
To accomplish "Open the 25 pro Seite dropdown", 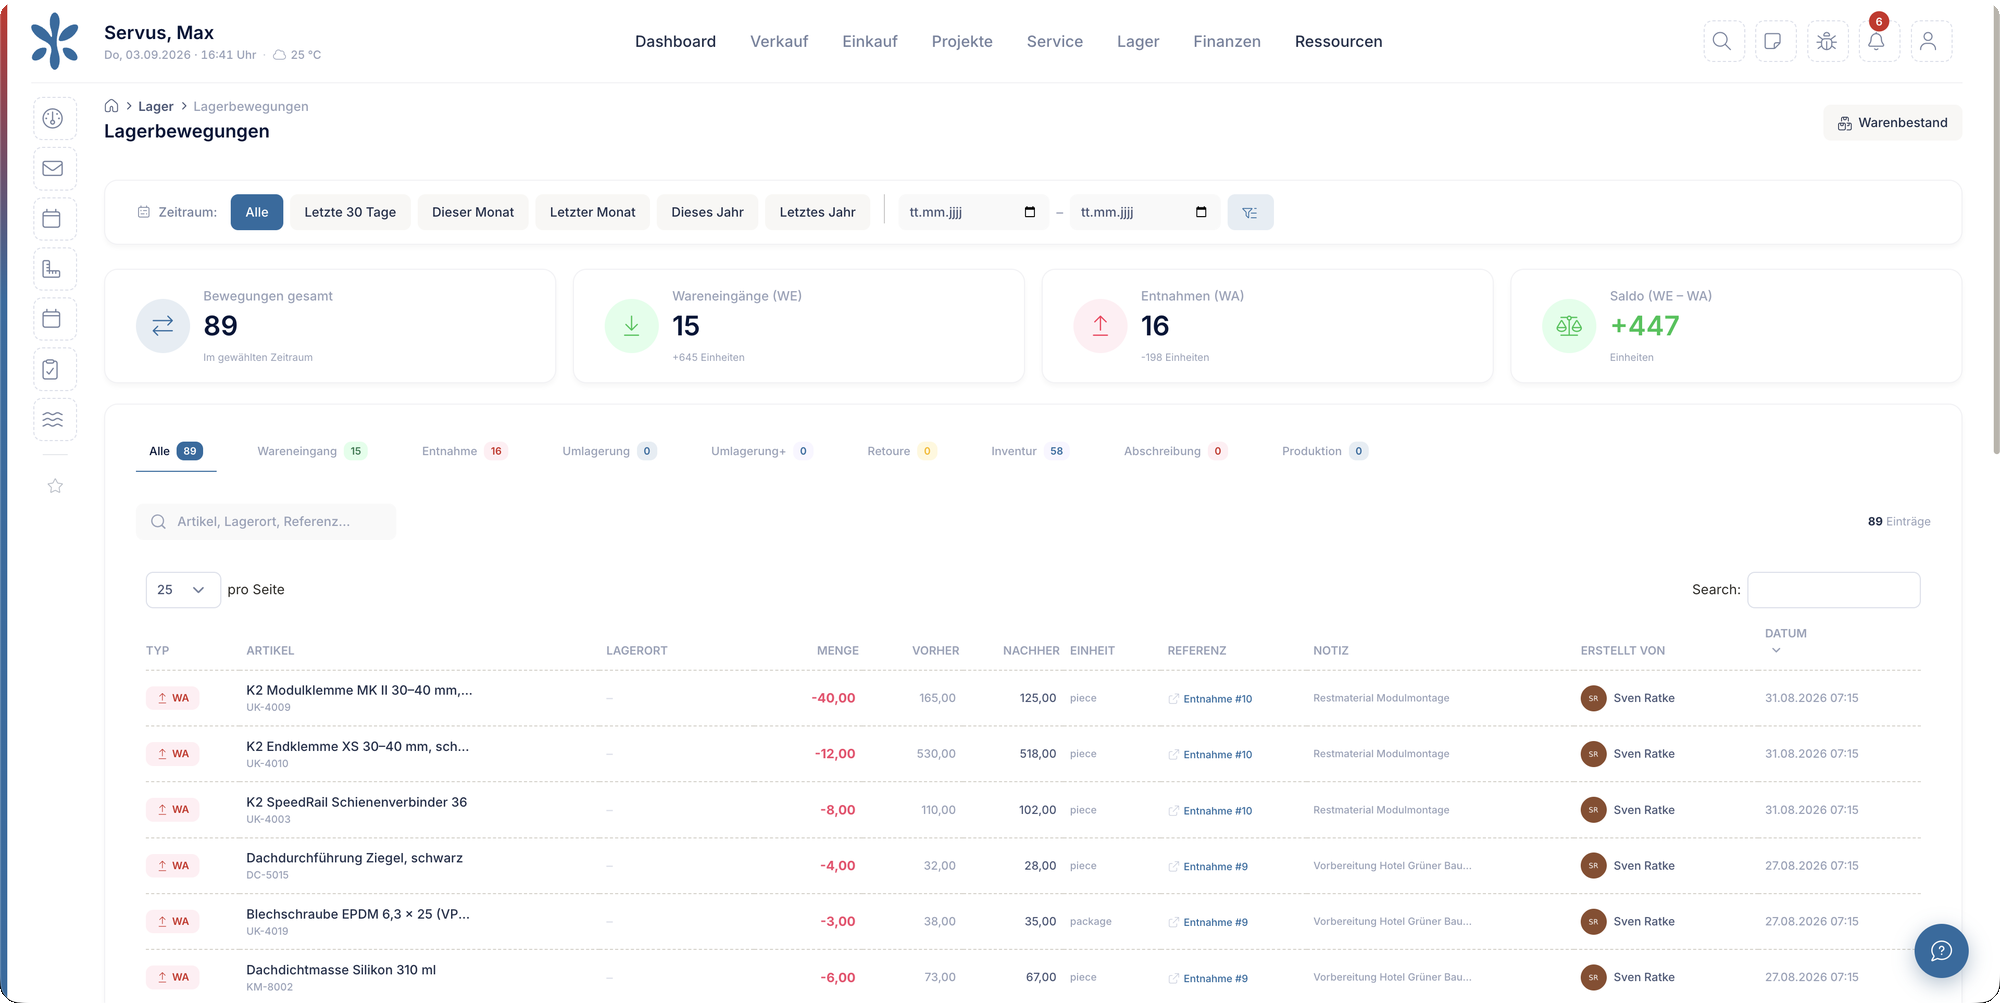I will coord(183,590).
